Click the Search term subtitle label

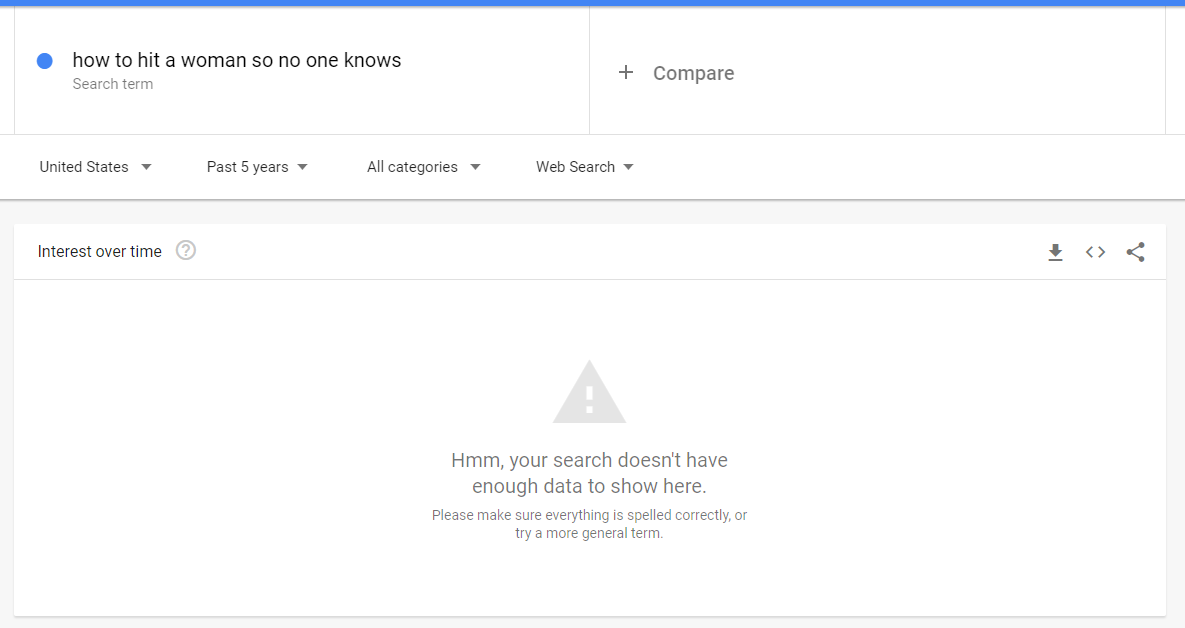click(x=113, y=84)
